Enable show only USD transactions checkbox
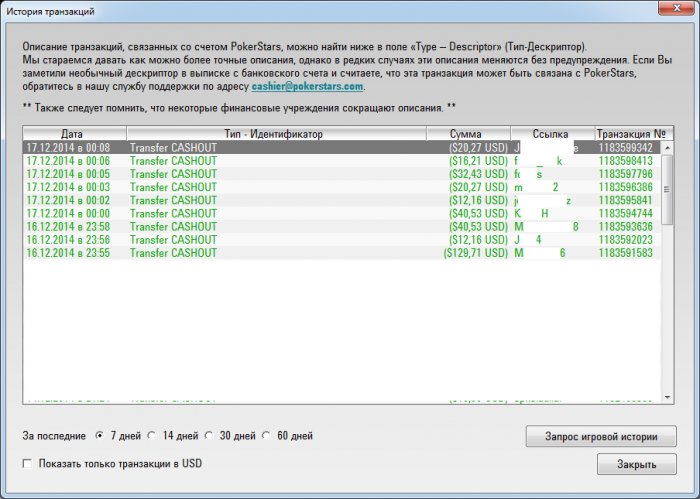Screen dimensions: 700x499 (27, 464)
